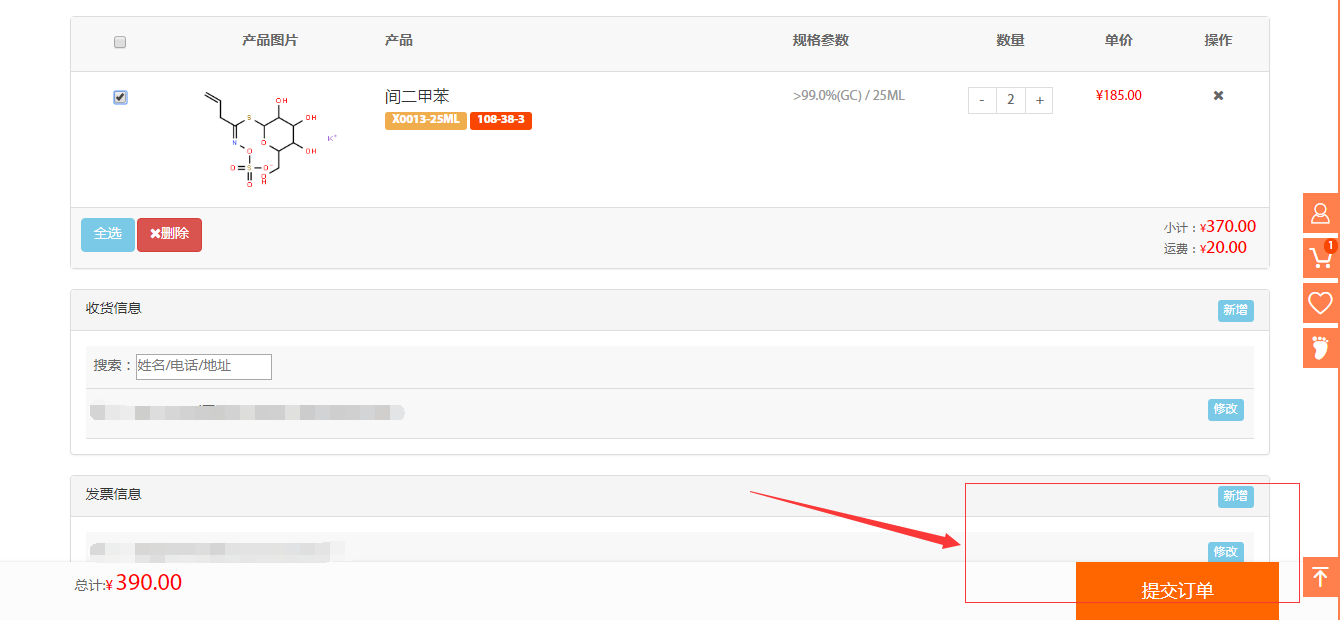
Task: Click the back-to-top arrow icon
Action: coord(1320,577)
